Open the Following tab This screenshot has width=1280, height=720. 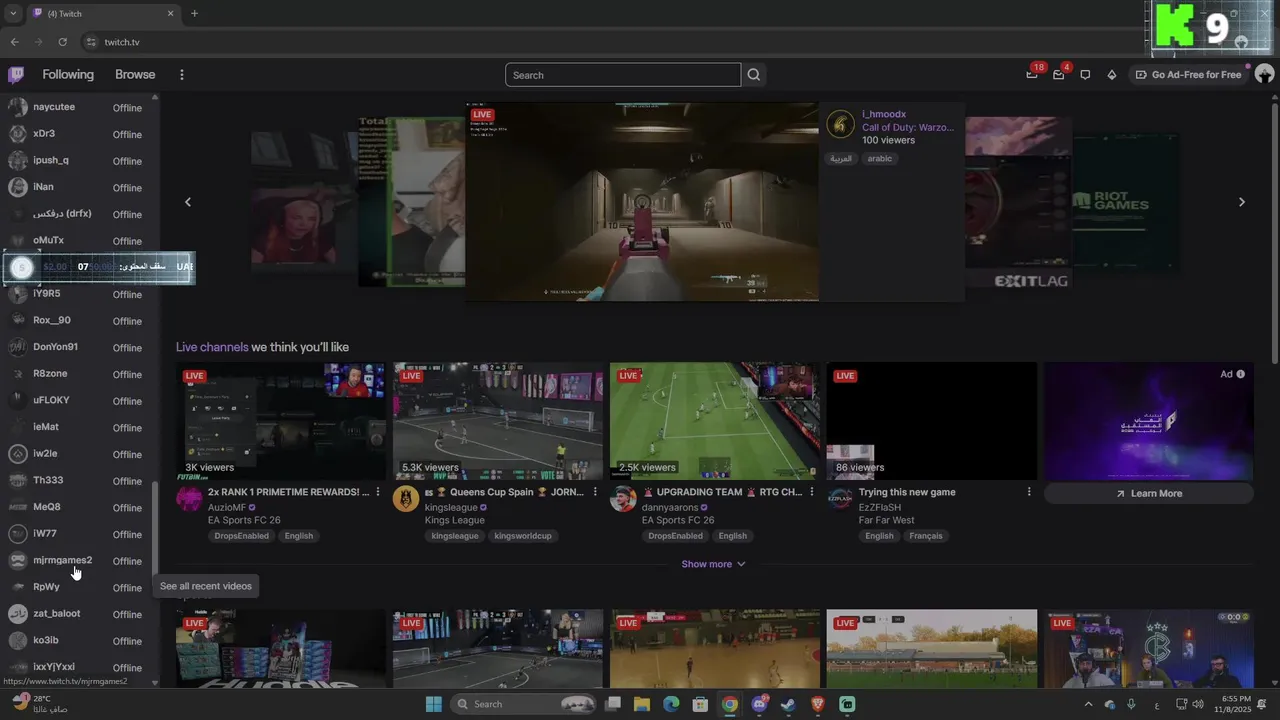(x=68, y=75)
